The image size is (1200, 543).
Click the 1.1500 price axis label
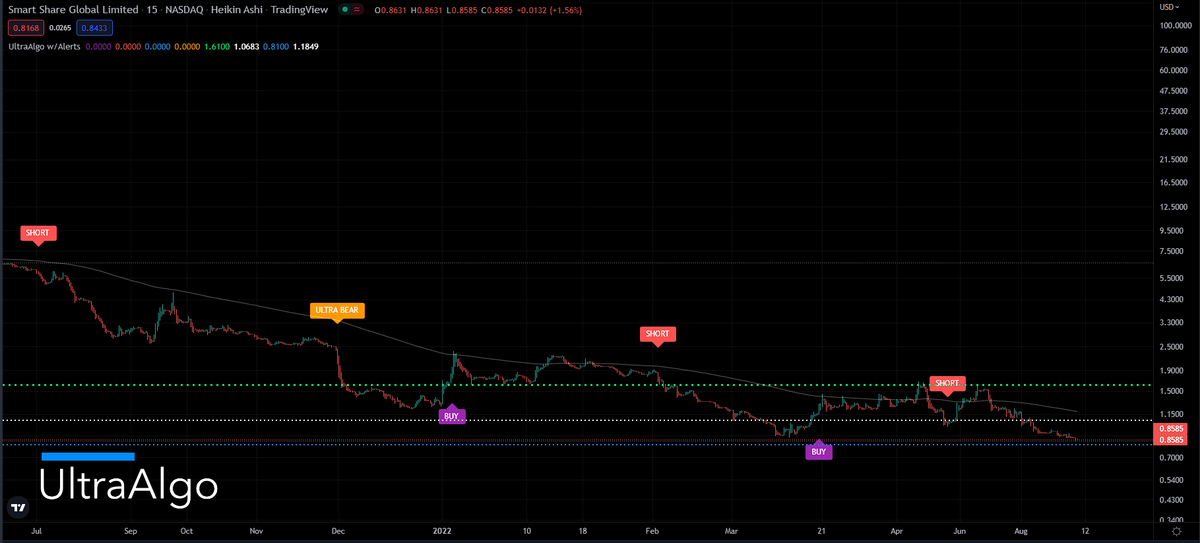(1172, 413)
